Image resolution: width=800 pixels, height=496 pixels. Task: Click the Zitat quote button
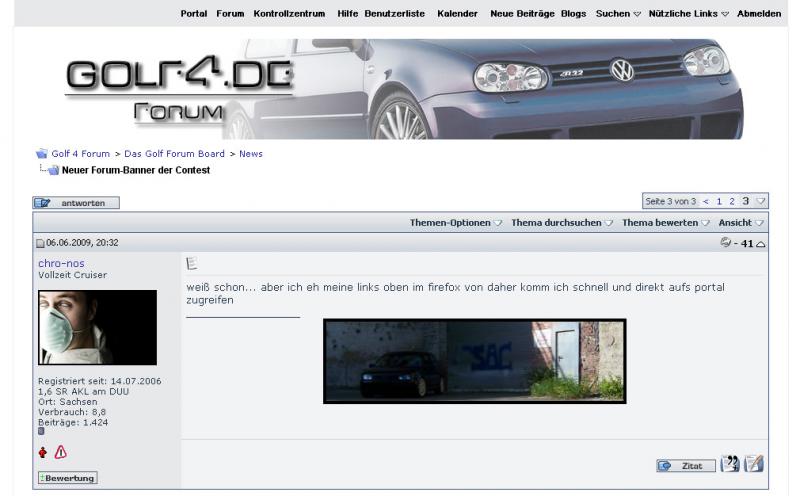pyautogui.click(x=686, y=465)
